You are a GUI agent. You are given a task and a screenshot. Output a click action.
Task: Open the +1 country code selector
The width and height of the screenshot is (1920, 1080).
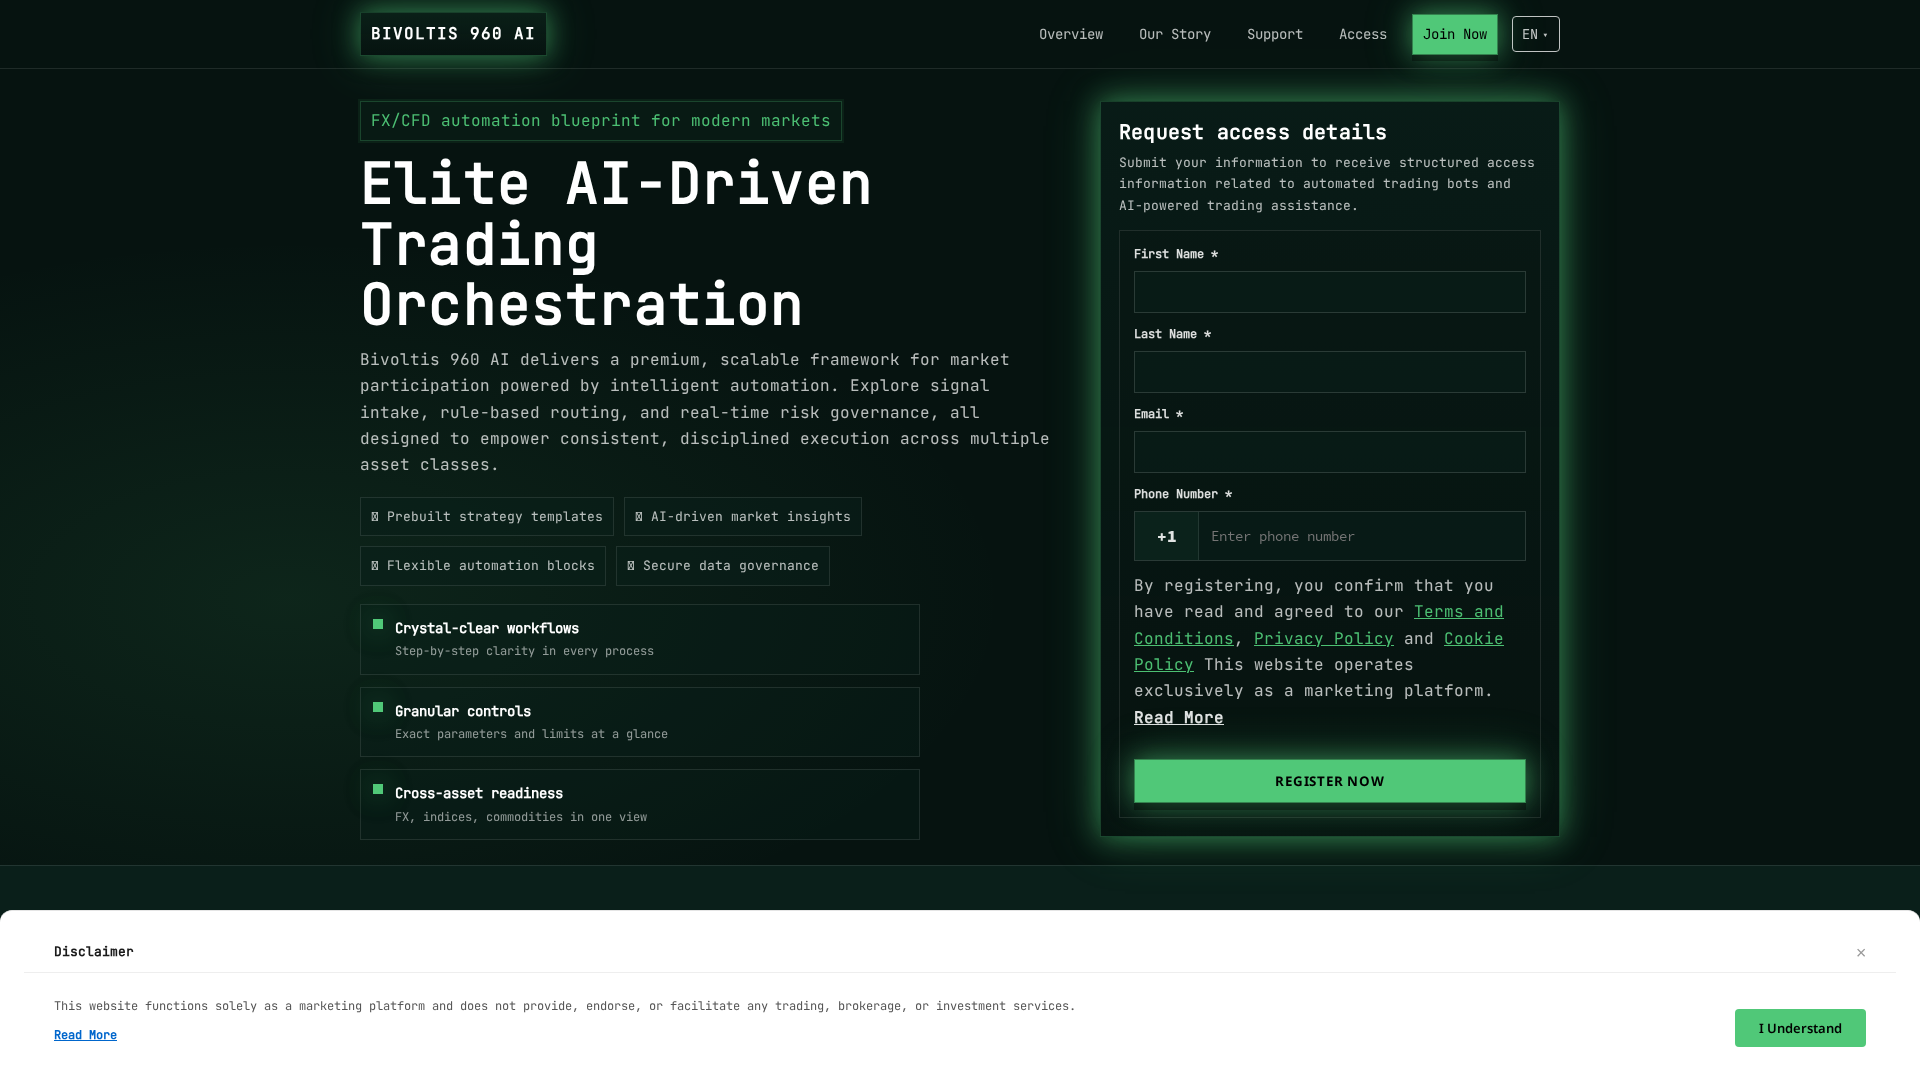point(1166,536)
